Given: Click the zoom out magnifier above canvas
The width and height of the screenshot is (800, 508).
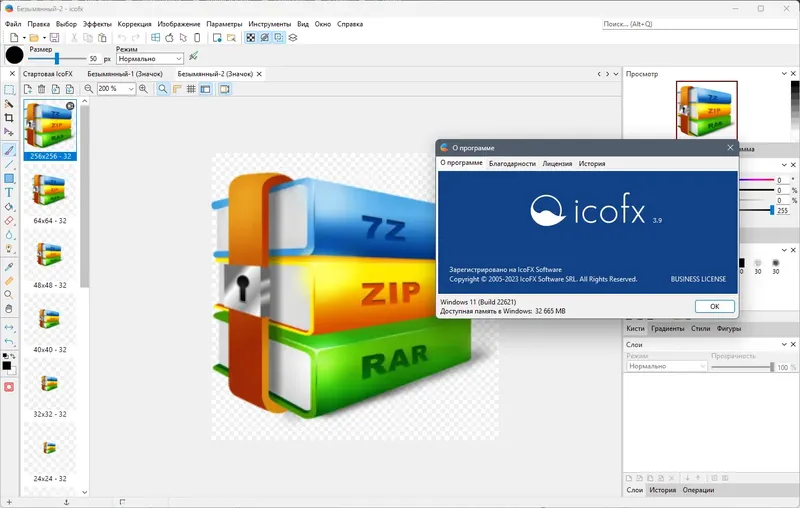Looking at the screenshot, I should tap(89, 89).
